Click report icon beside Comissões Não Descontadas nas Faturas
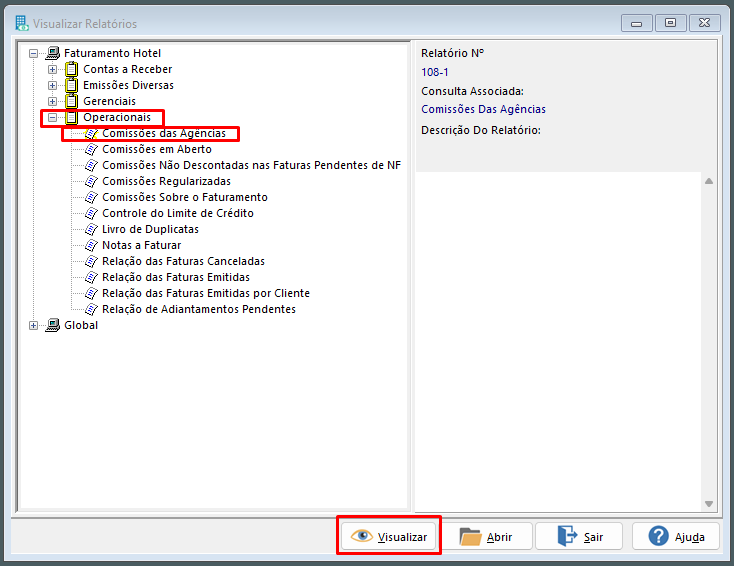The height and width of the screenshot is (566, 734). [x=91, y=165]
